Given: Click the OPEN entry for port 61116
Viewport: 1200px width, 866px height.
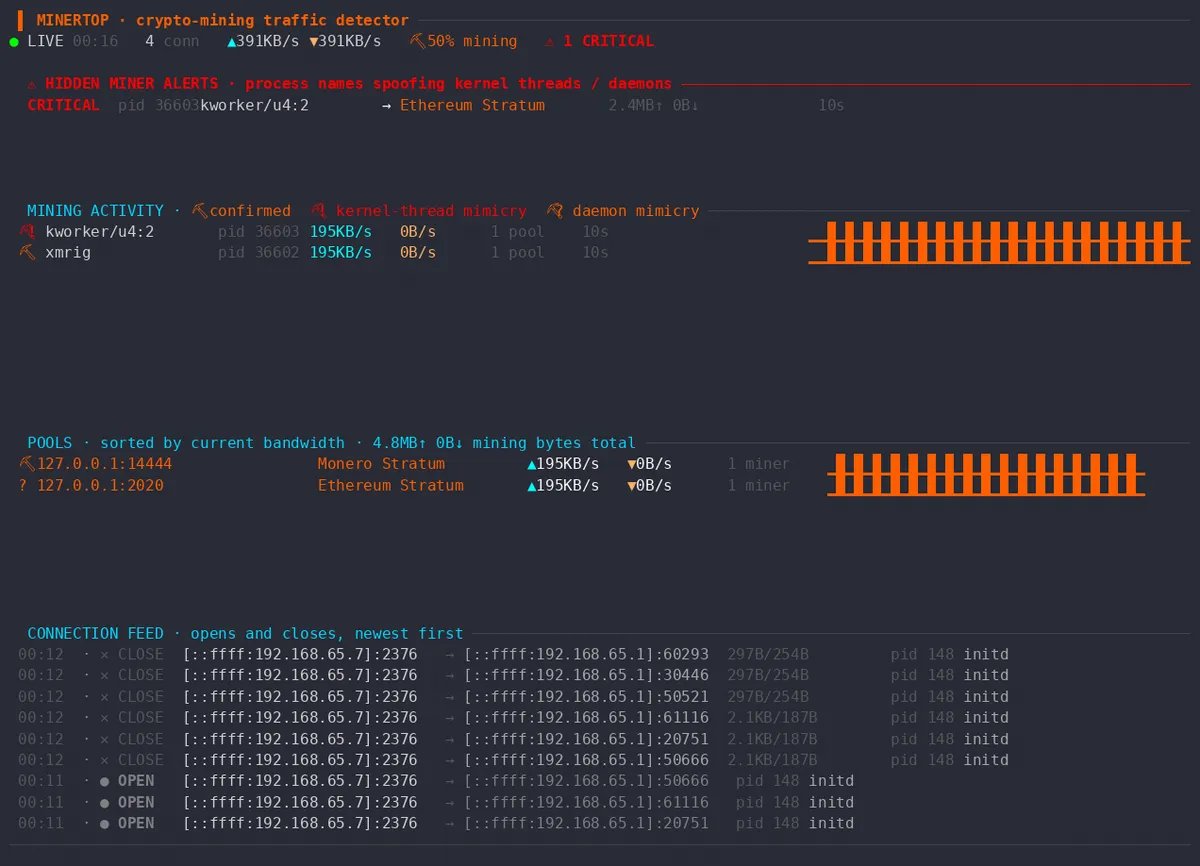Looking at the screenshot, I should click(436, 802).
